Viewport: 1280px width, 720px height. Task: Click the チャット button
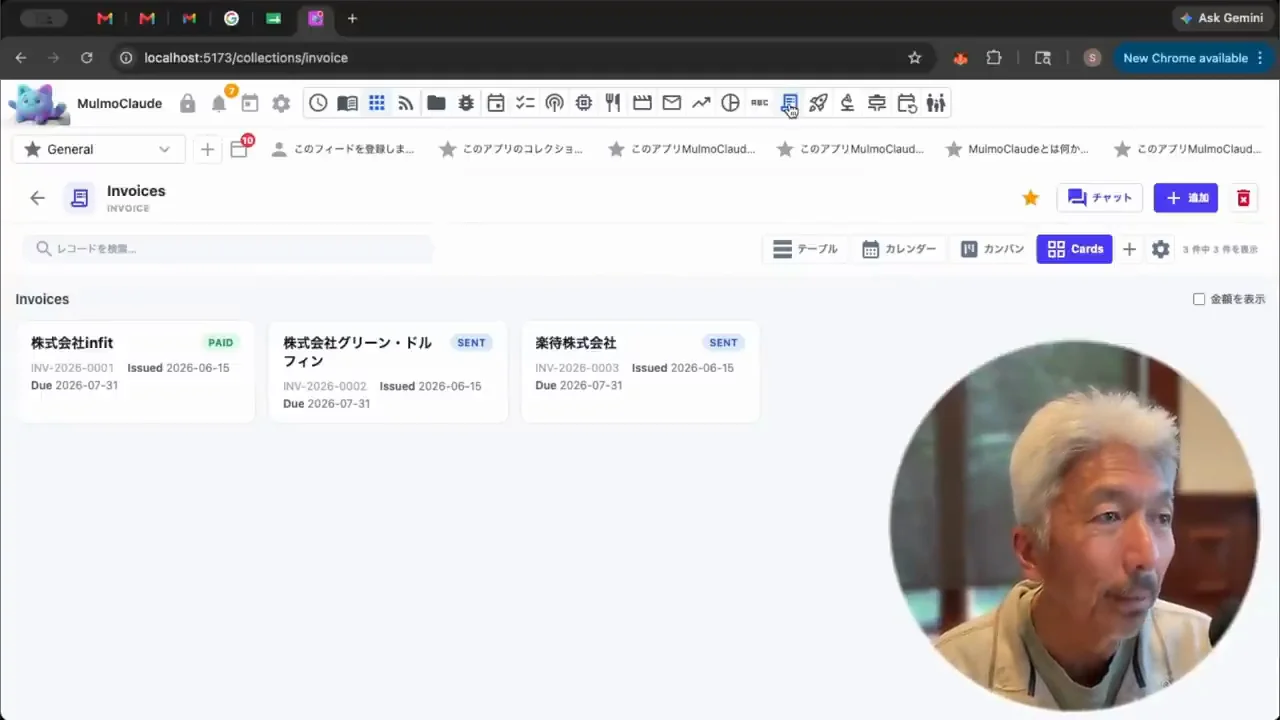point(1100,198)
